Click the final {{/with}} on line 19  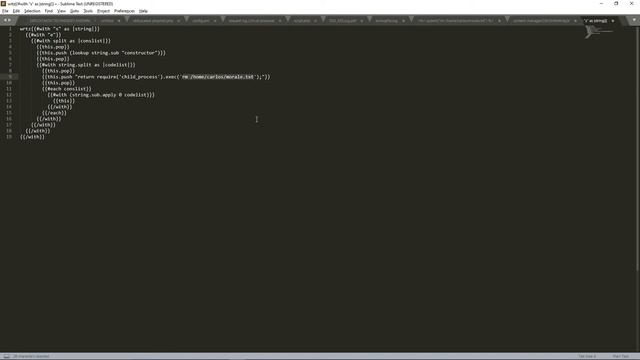[32, 137]
